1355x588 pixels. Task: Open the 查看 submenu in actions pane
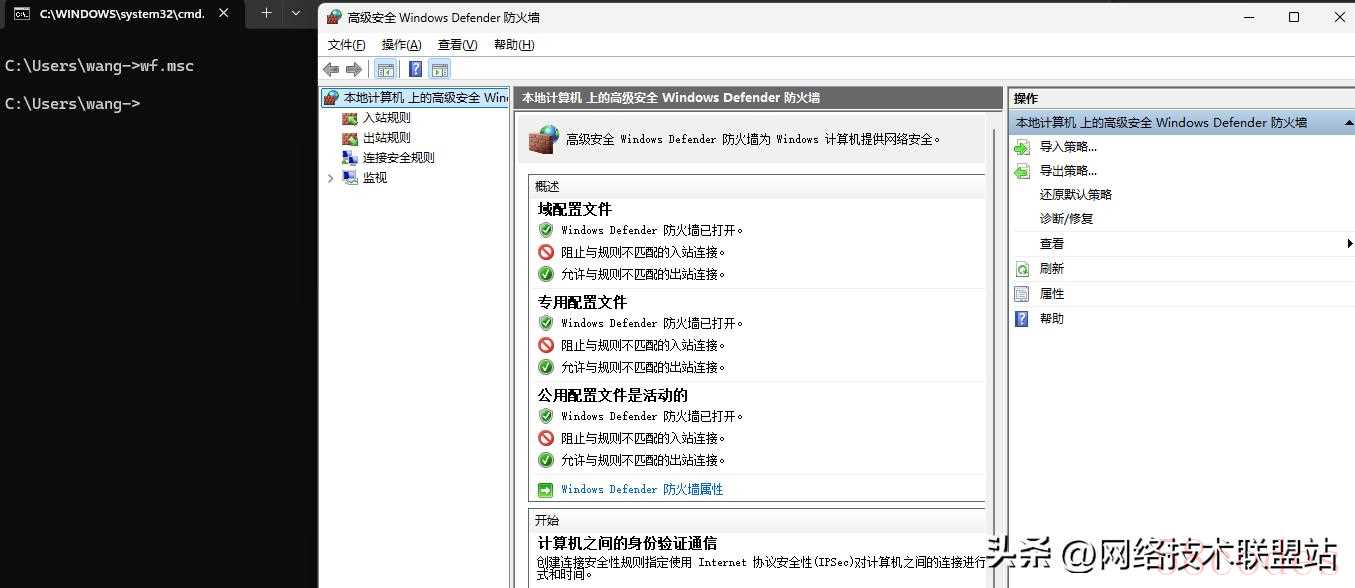click(1051, 244)
